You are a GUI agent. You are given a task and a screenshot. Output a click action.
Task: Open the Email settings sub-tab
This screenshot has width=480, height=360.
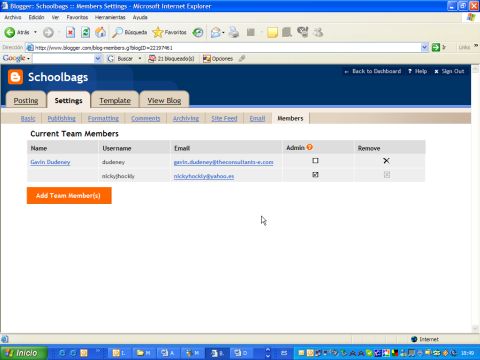coord(257,118)
